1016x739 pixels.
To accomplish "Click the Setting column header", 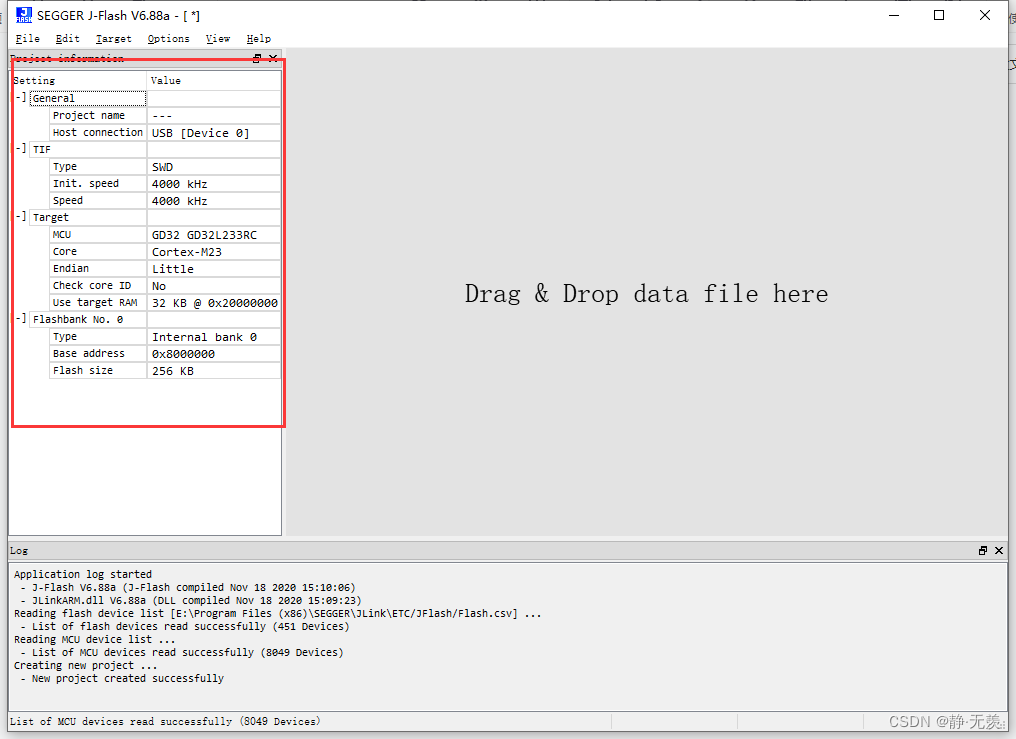I will tap(79, 80).
